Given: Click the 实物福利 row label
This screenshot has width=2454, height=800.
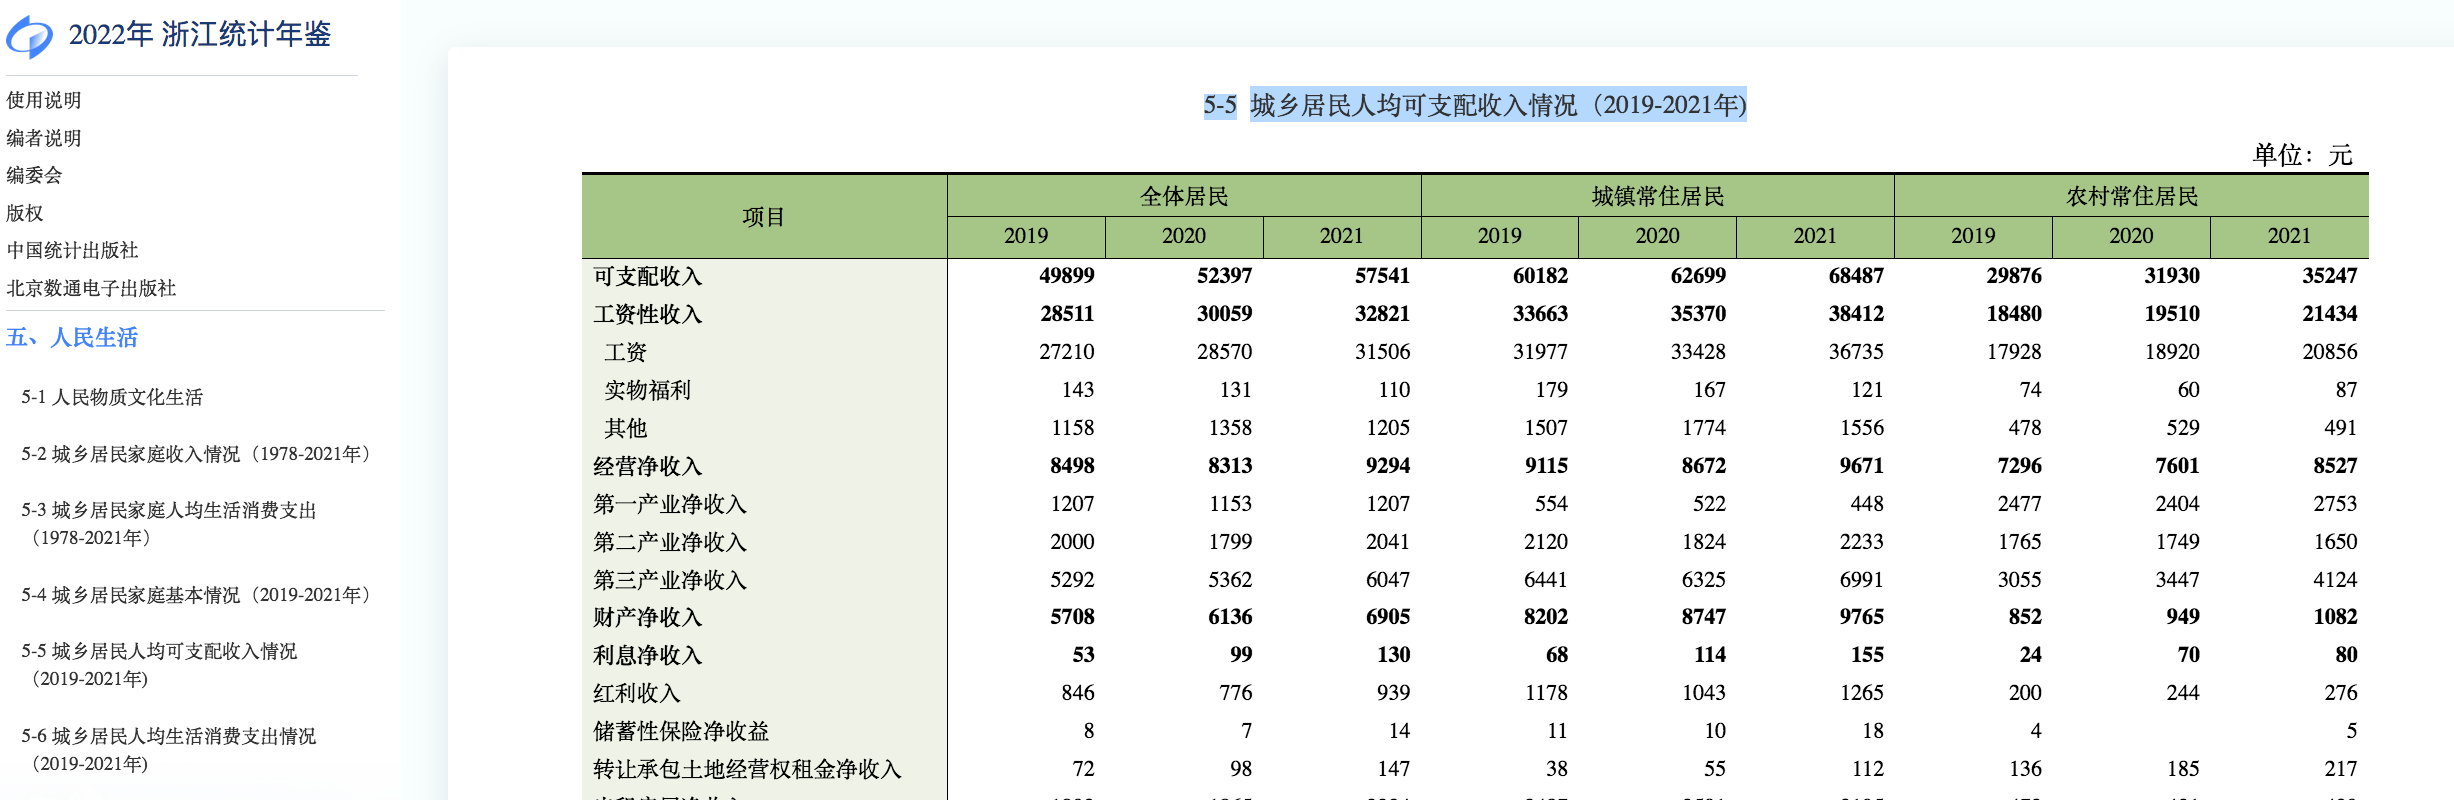Looking at the screenshot, I should click(x=648, y=390).
